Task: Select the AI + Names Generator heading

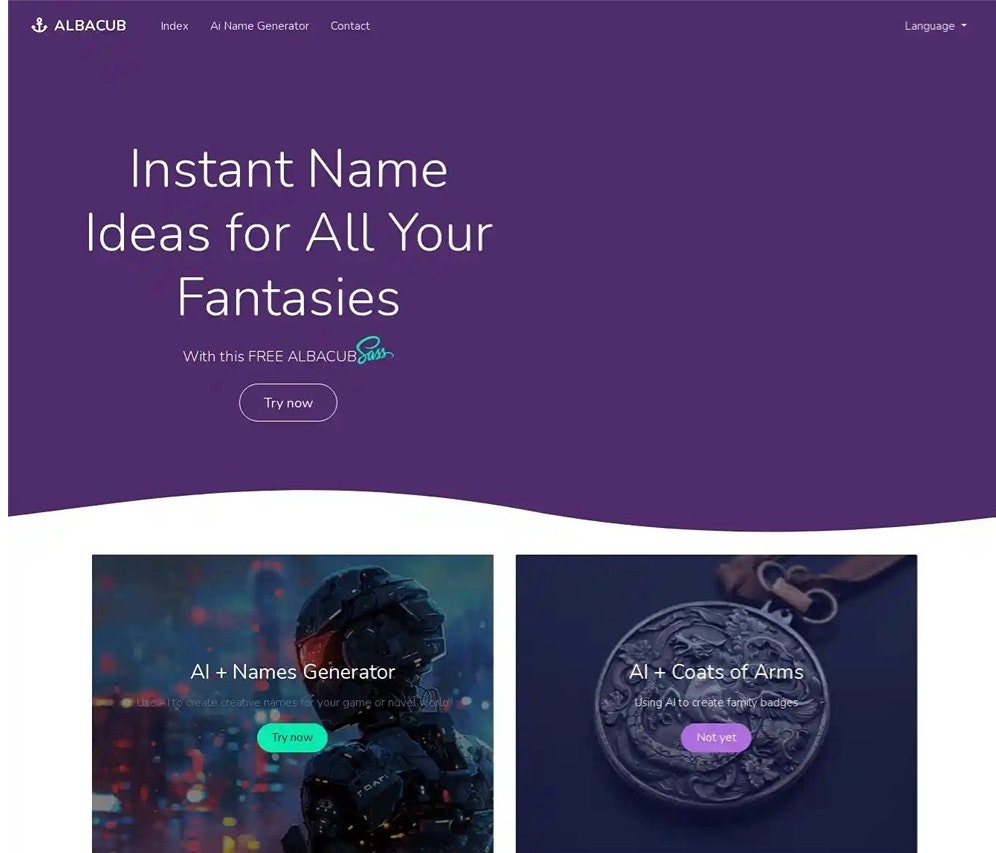Action: click(x=293, y=671)
